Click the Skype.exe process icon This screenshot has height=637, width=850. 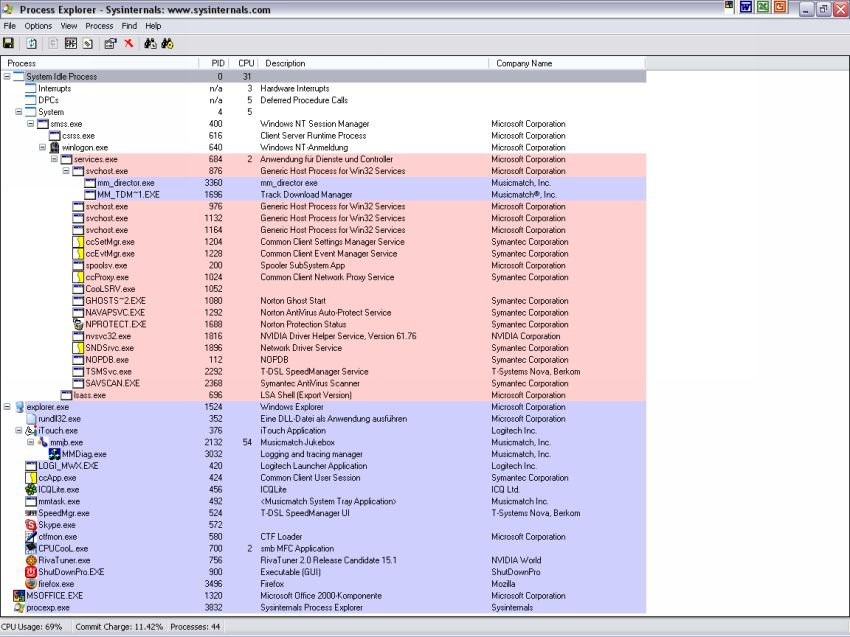pos(31,525)
